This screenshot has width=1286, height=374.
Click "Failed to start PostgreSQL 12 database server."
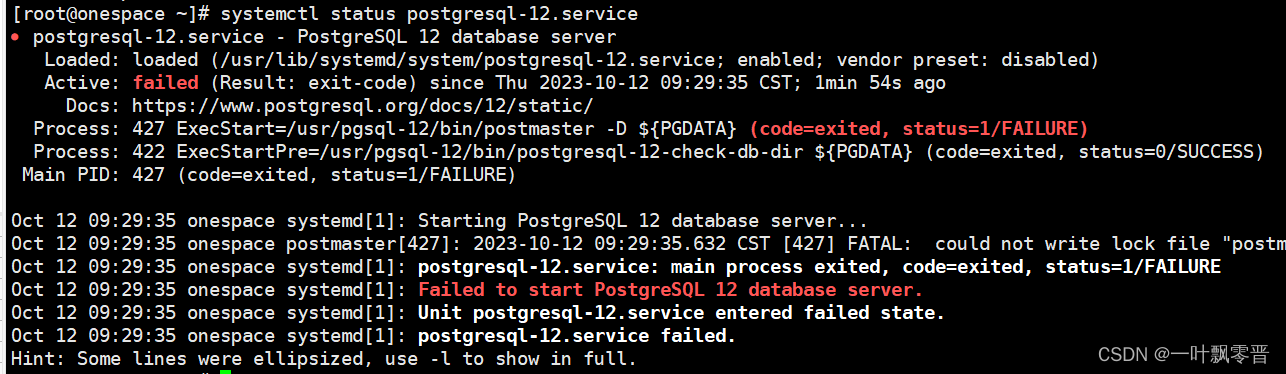click(670, 290)
